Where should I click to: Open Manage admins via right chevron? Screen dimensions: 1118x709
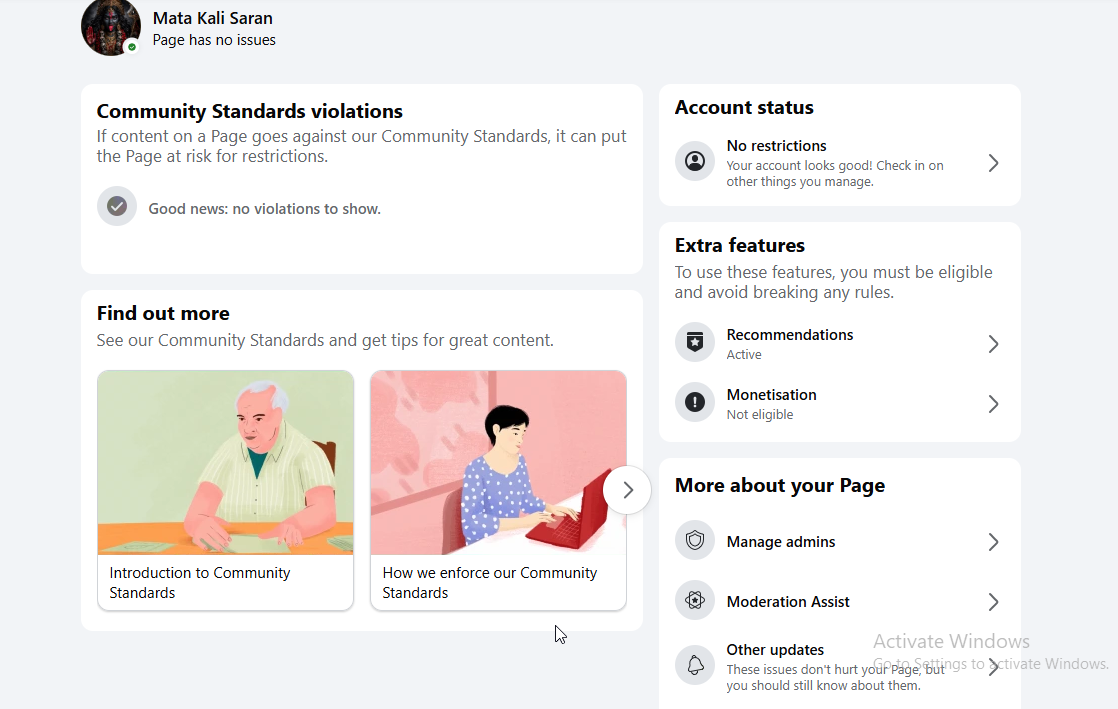993,542
